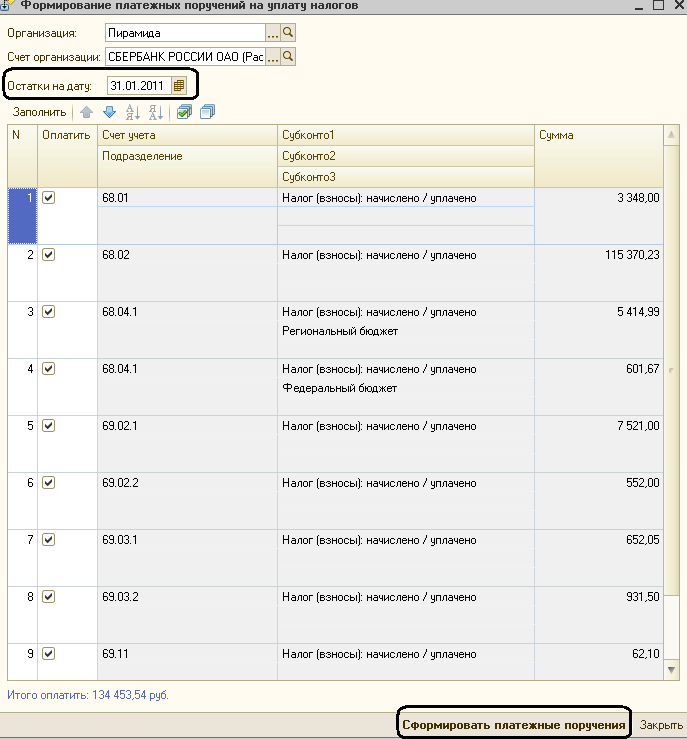The image size is (687, 739).
Task: Toggle the Оплатить checkbox for account 68.01
Action: pyautogui.click(x=49, y=198)
